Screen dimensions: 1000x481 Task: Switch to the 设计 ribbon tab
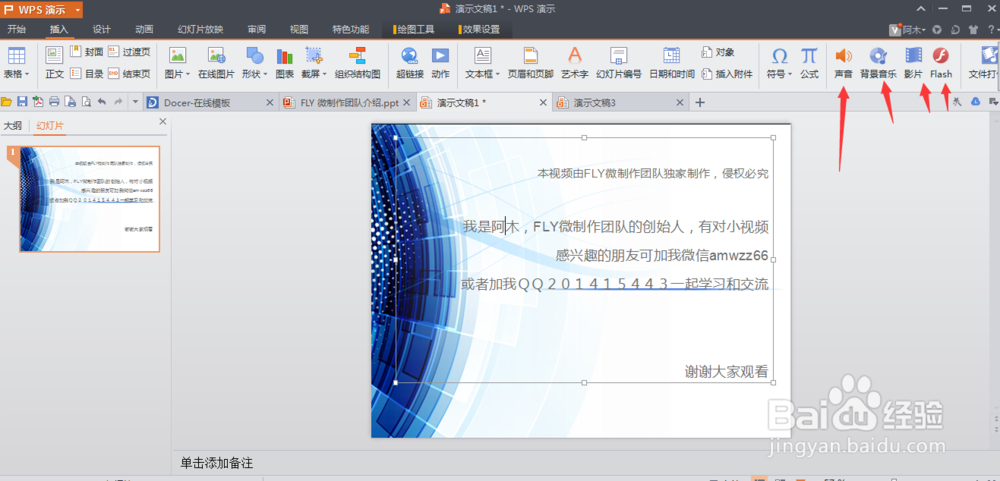[101, 29]
